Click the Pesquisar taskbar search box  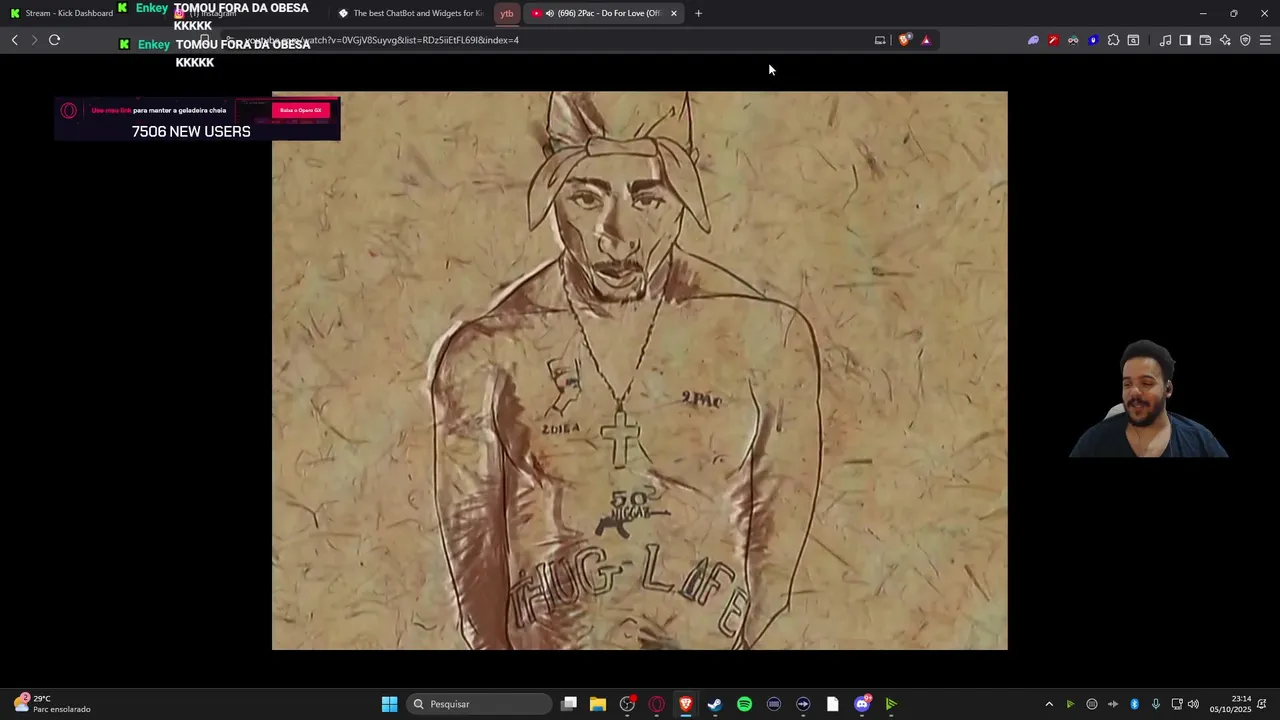coord(480,704)
